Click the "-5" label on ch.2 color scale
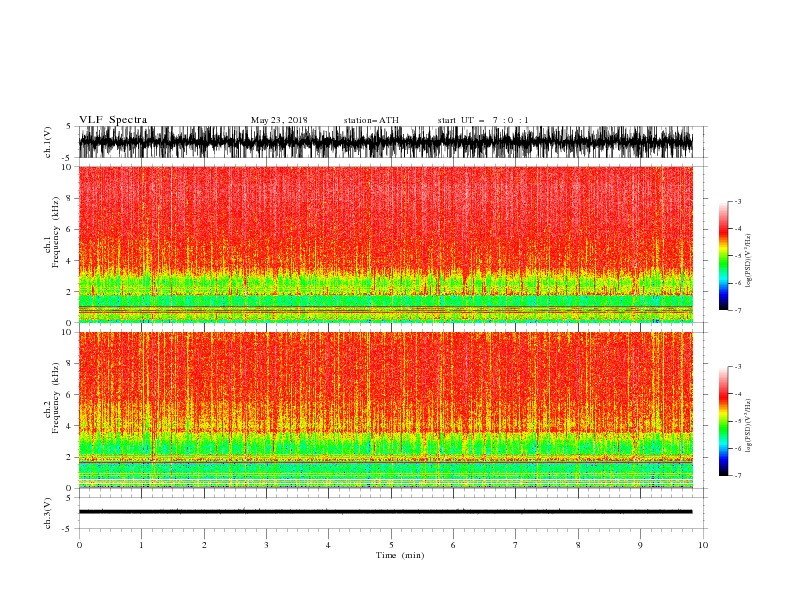The width and height of the screenshot is (792, 612). tap(737, 421)
